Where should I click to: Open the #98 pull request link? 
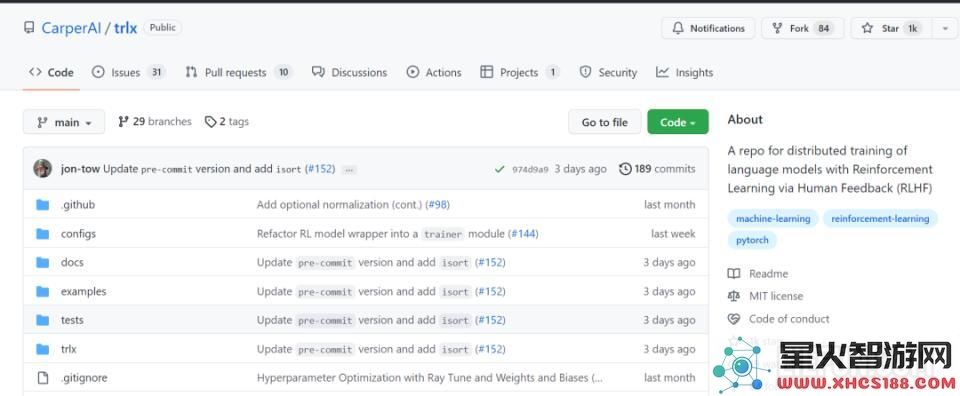click(437, 204)
